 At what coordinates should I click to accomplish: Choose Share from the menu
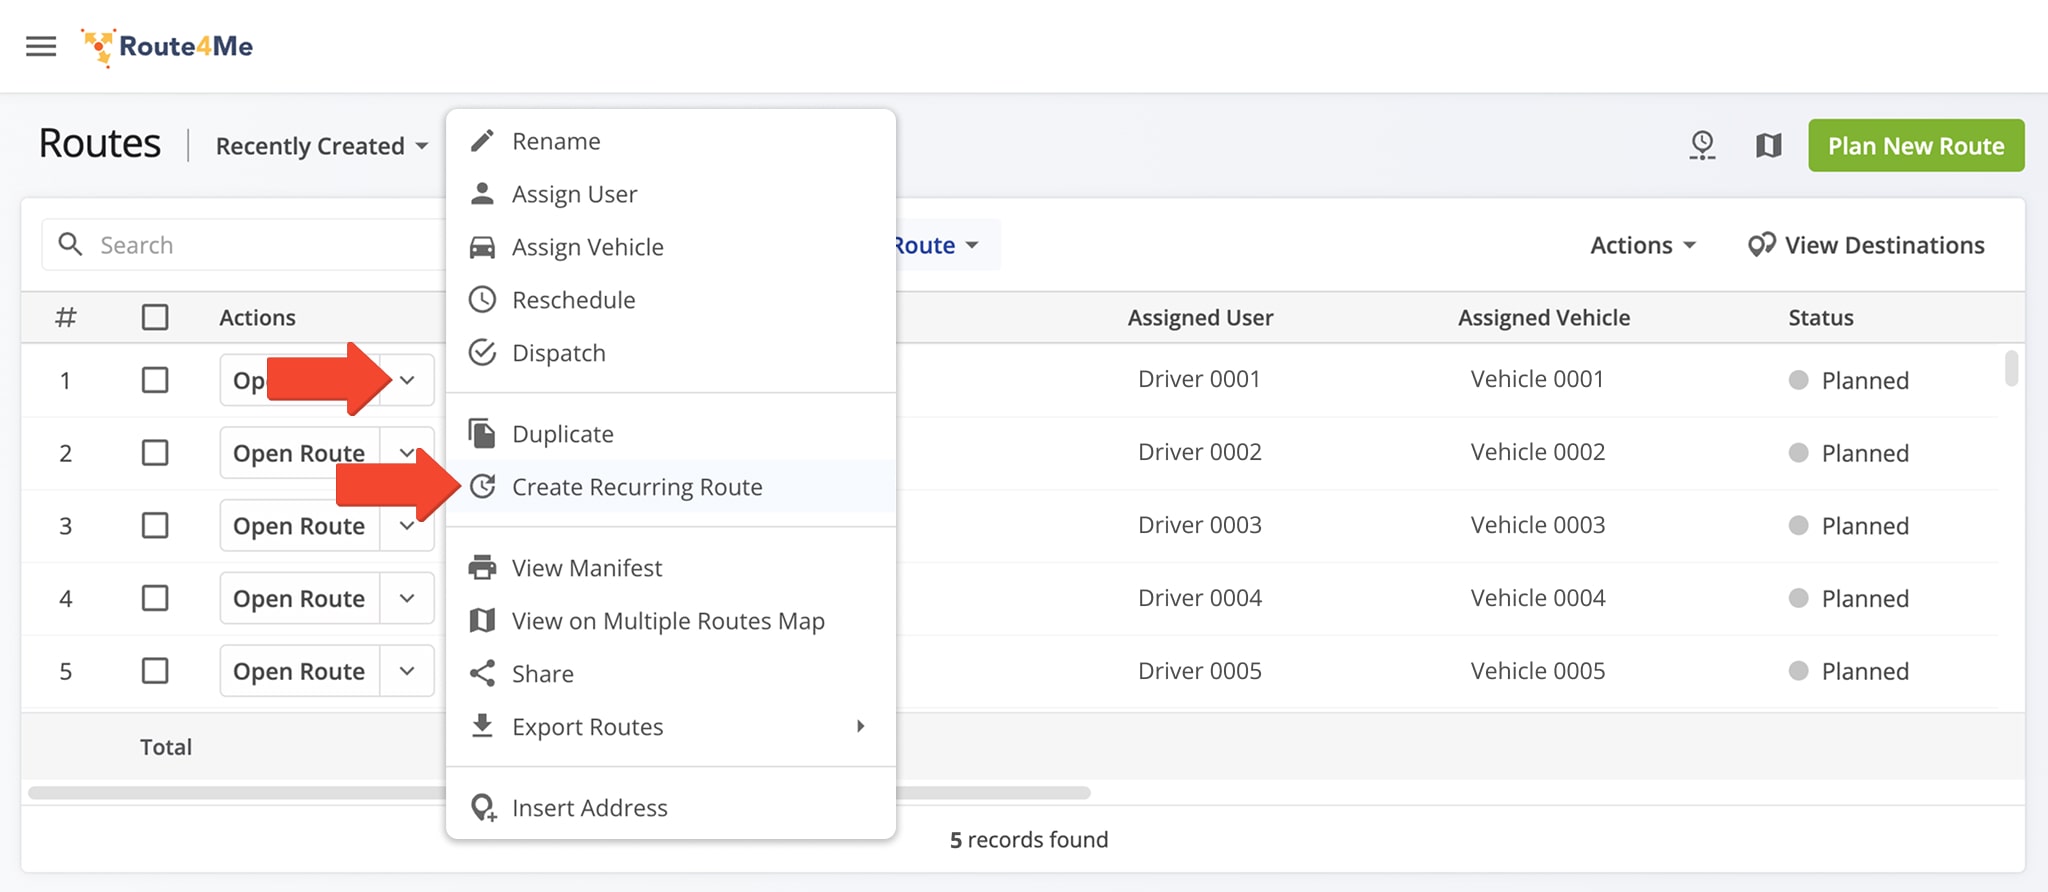pos(670,674)
